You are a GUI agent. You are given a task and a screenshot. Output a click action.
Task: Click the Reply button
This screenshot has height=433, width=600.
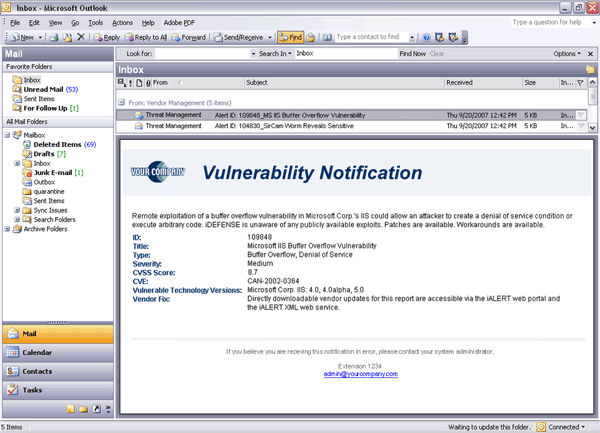click(107, 37)
